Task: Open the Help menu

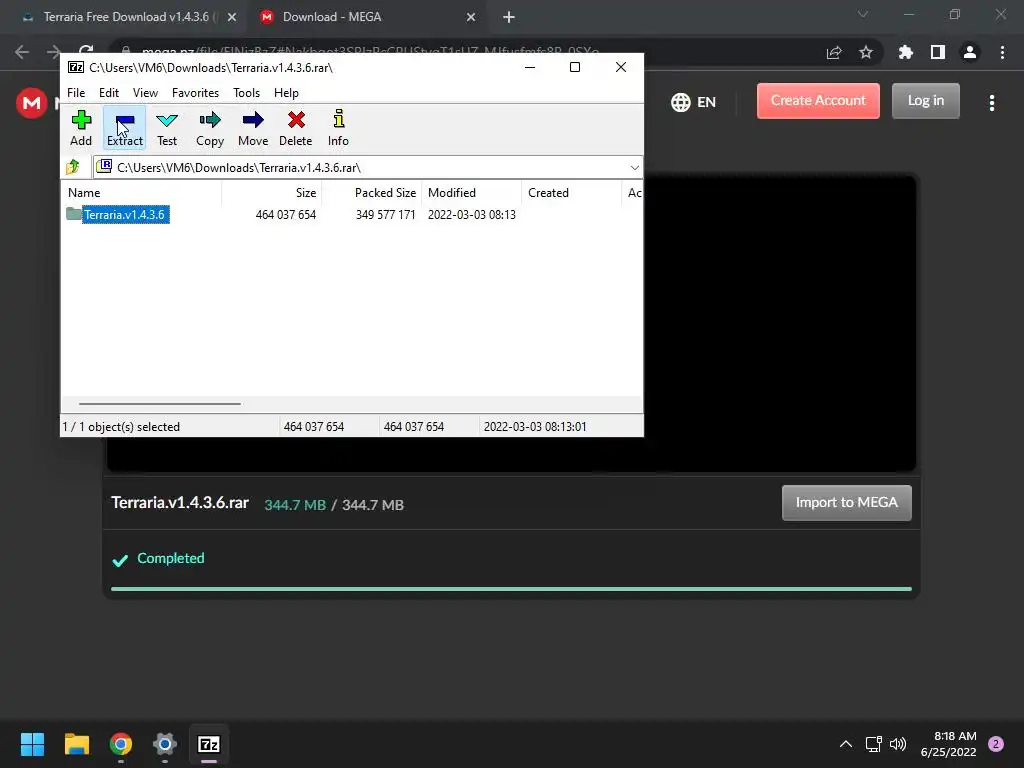Action: (x=286, y=93)
